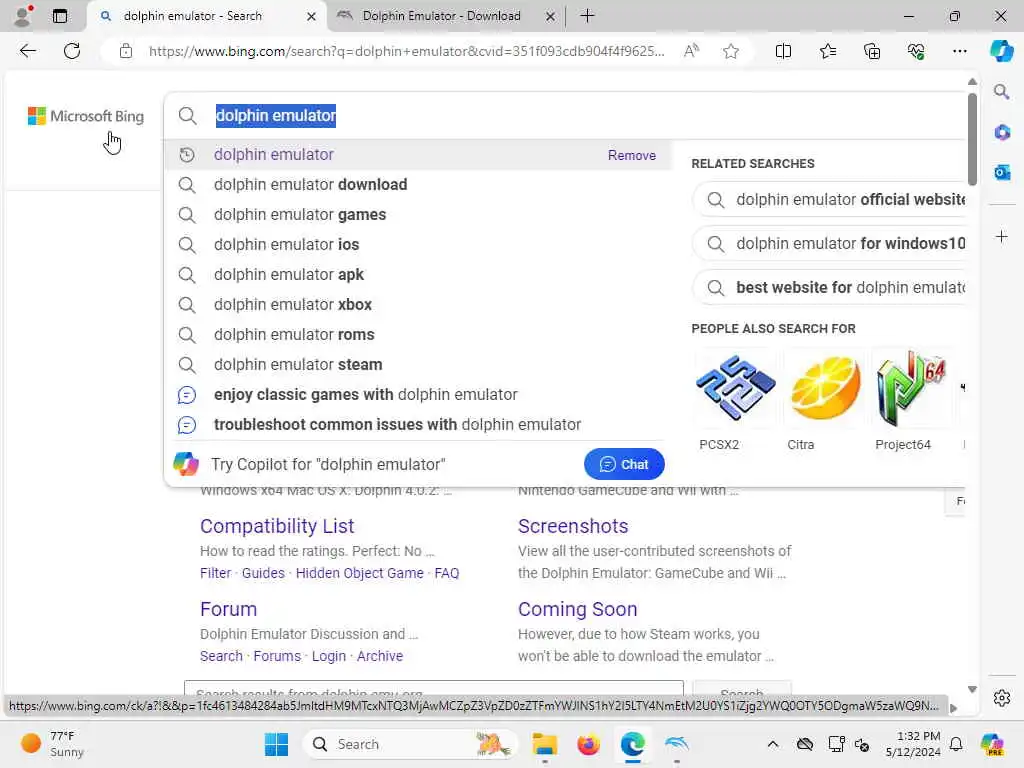
Task: Open the notifications bell
Action: 955,744
